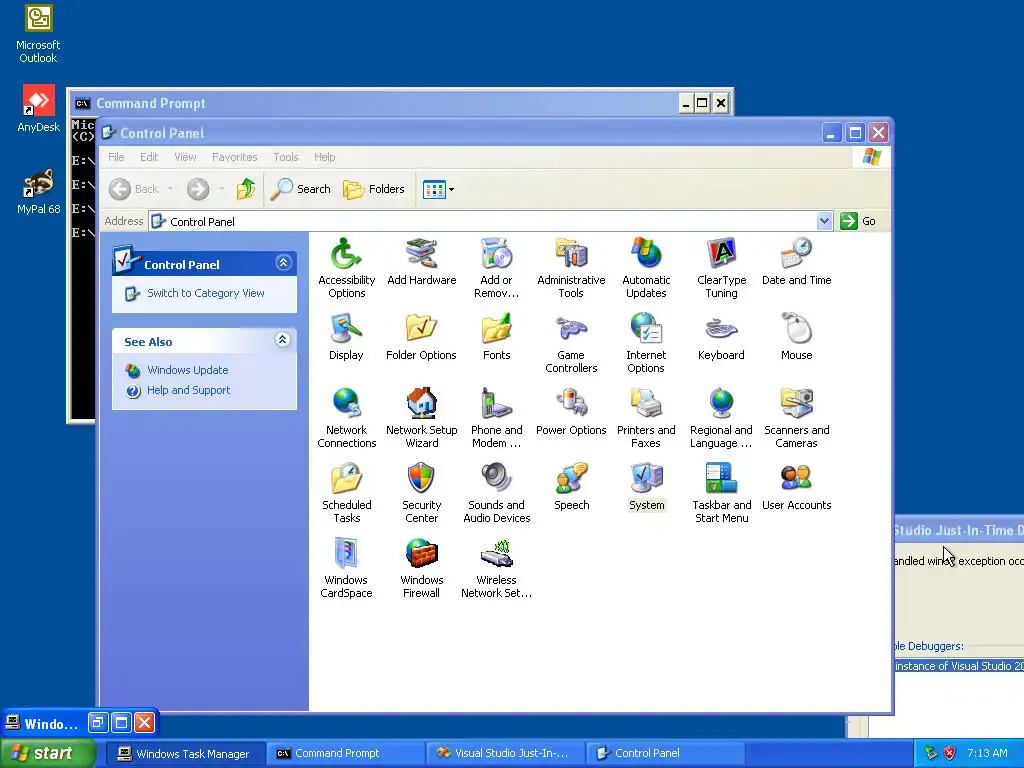Screen dimensions: 1024x768
Task: Select the AnyDesk desktop shortcut
Action: tap(39, 108)
